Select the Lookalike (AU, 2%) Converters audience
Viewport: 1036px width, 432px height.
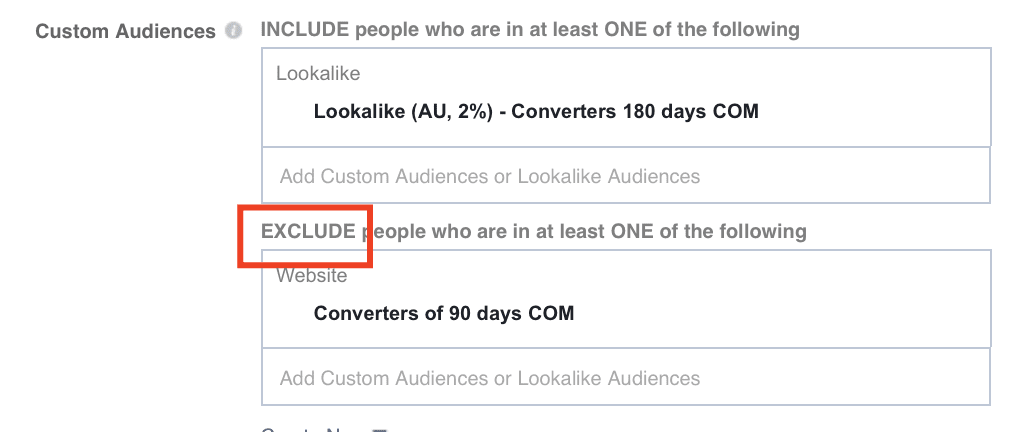click(x=536, y=111)
